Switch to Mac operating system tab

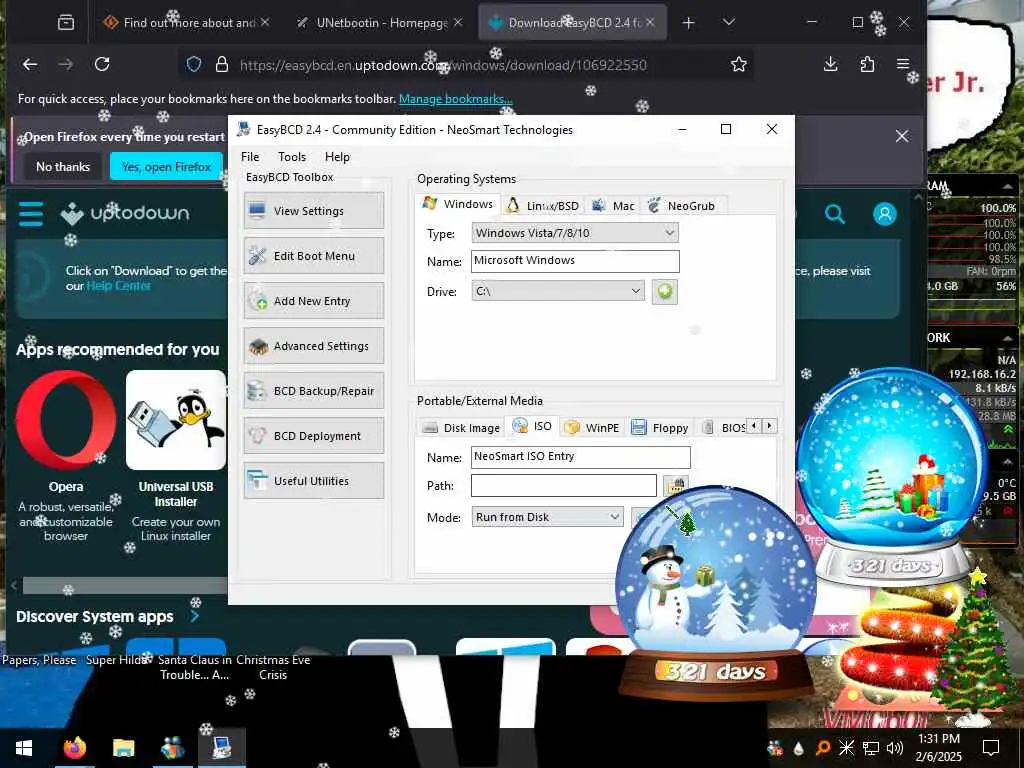click(613, 206)
